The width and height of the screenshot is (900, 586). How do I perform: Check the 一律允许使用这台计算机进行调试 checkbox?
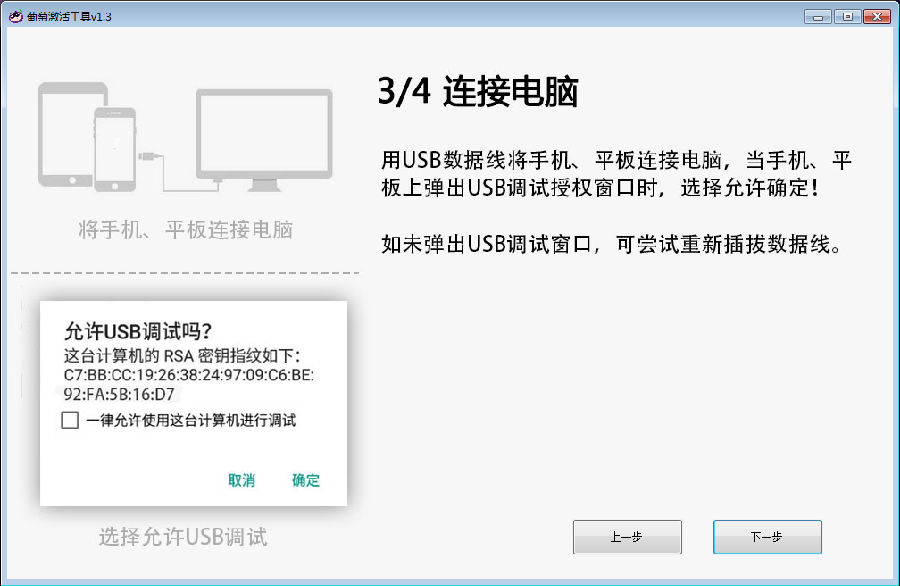70,420
